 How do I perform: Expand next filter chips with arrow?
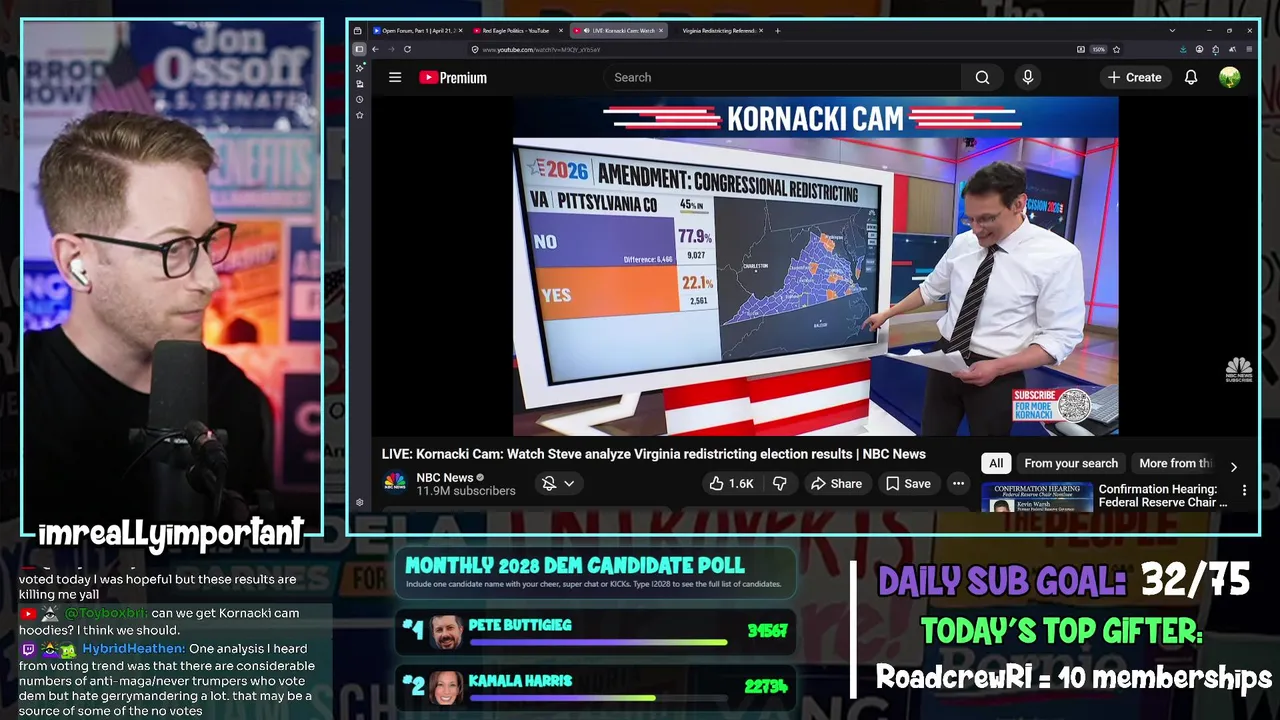tap(1233, 466)
